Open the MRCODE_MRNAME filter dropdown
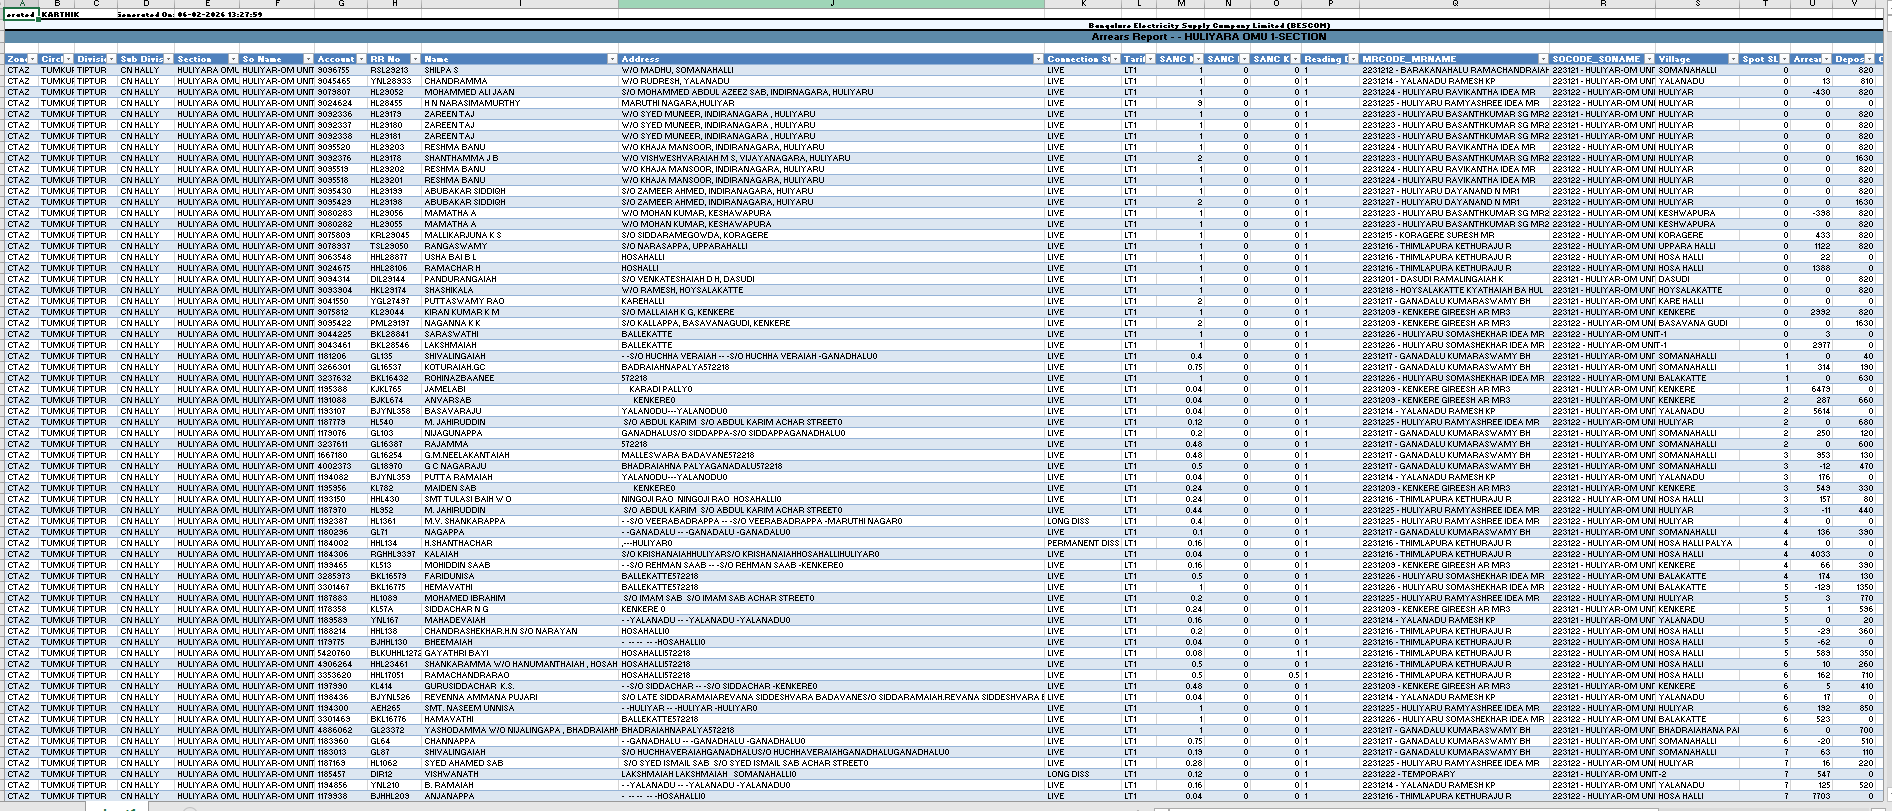1892x811 pixels. pos(1543,59)
